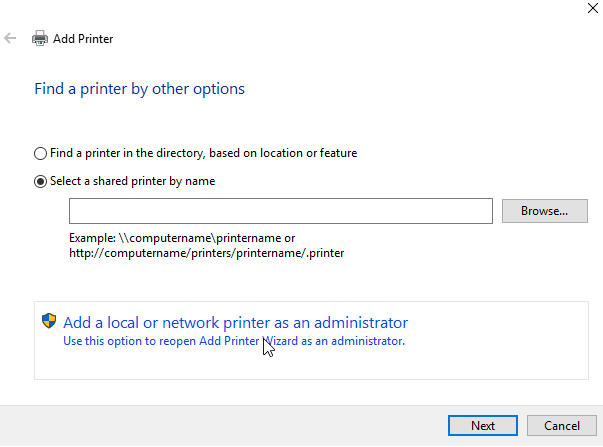
Task: Click the UAC shield icon
Action: tap(49, 320)
